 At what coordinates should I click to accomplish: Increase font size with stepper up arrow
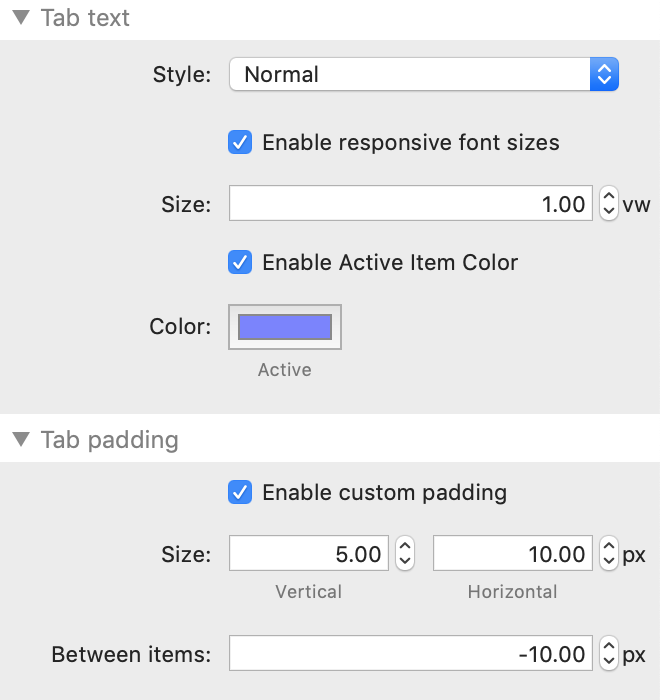point(607,198)
